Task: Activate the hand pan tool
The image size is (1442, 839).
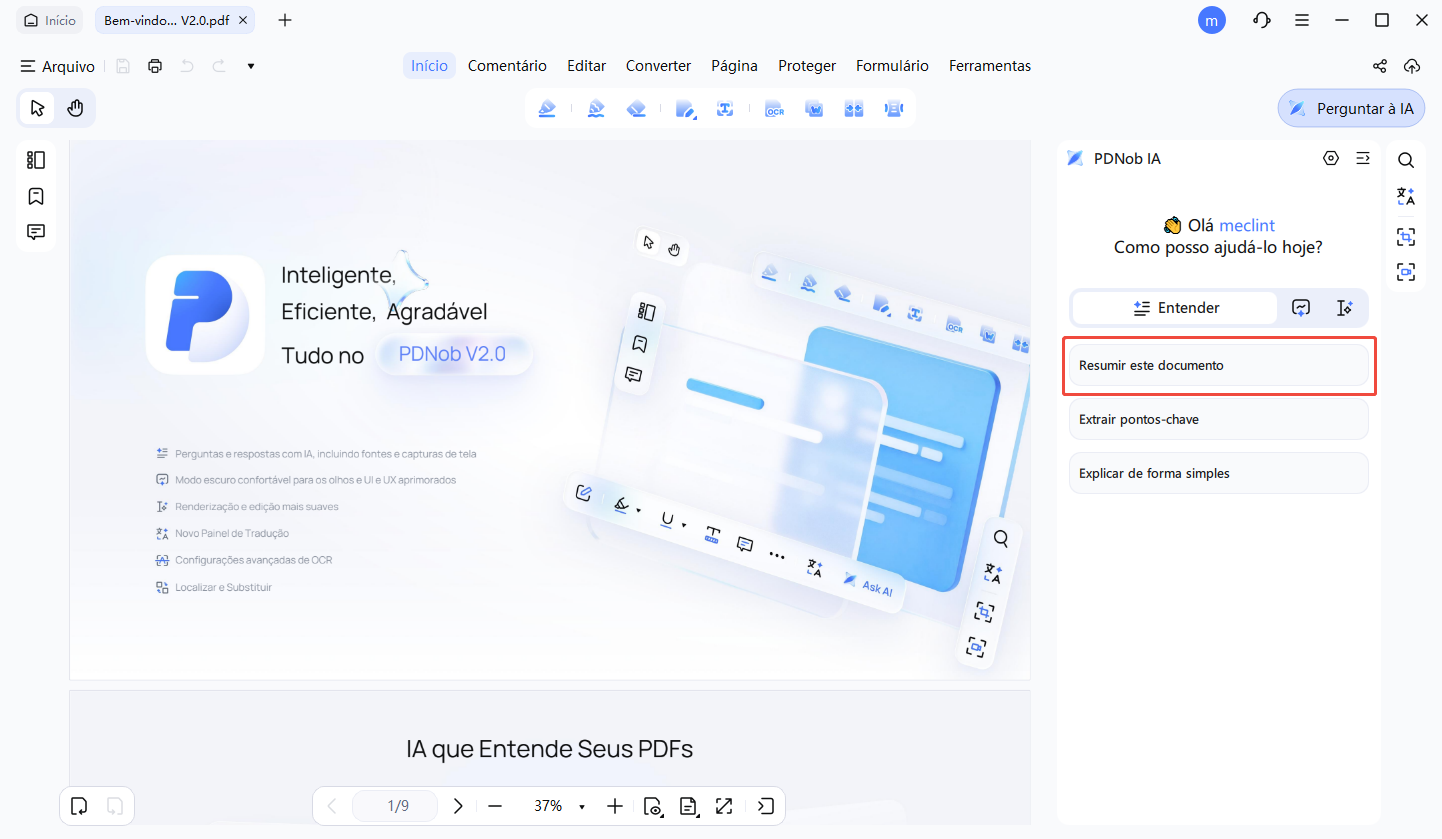Action: click(x=75, y=108)
